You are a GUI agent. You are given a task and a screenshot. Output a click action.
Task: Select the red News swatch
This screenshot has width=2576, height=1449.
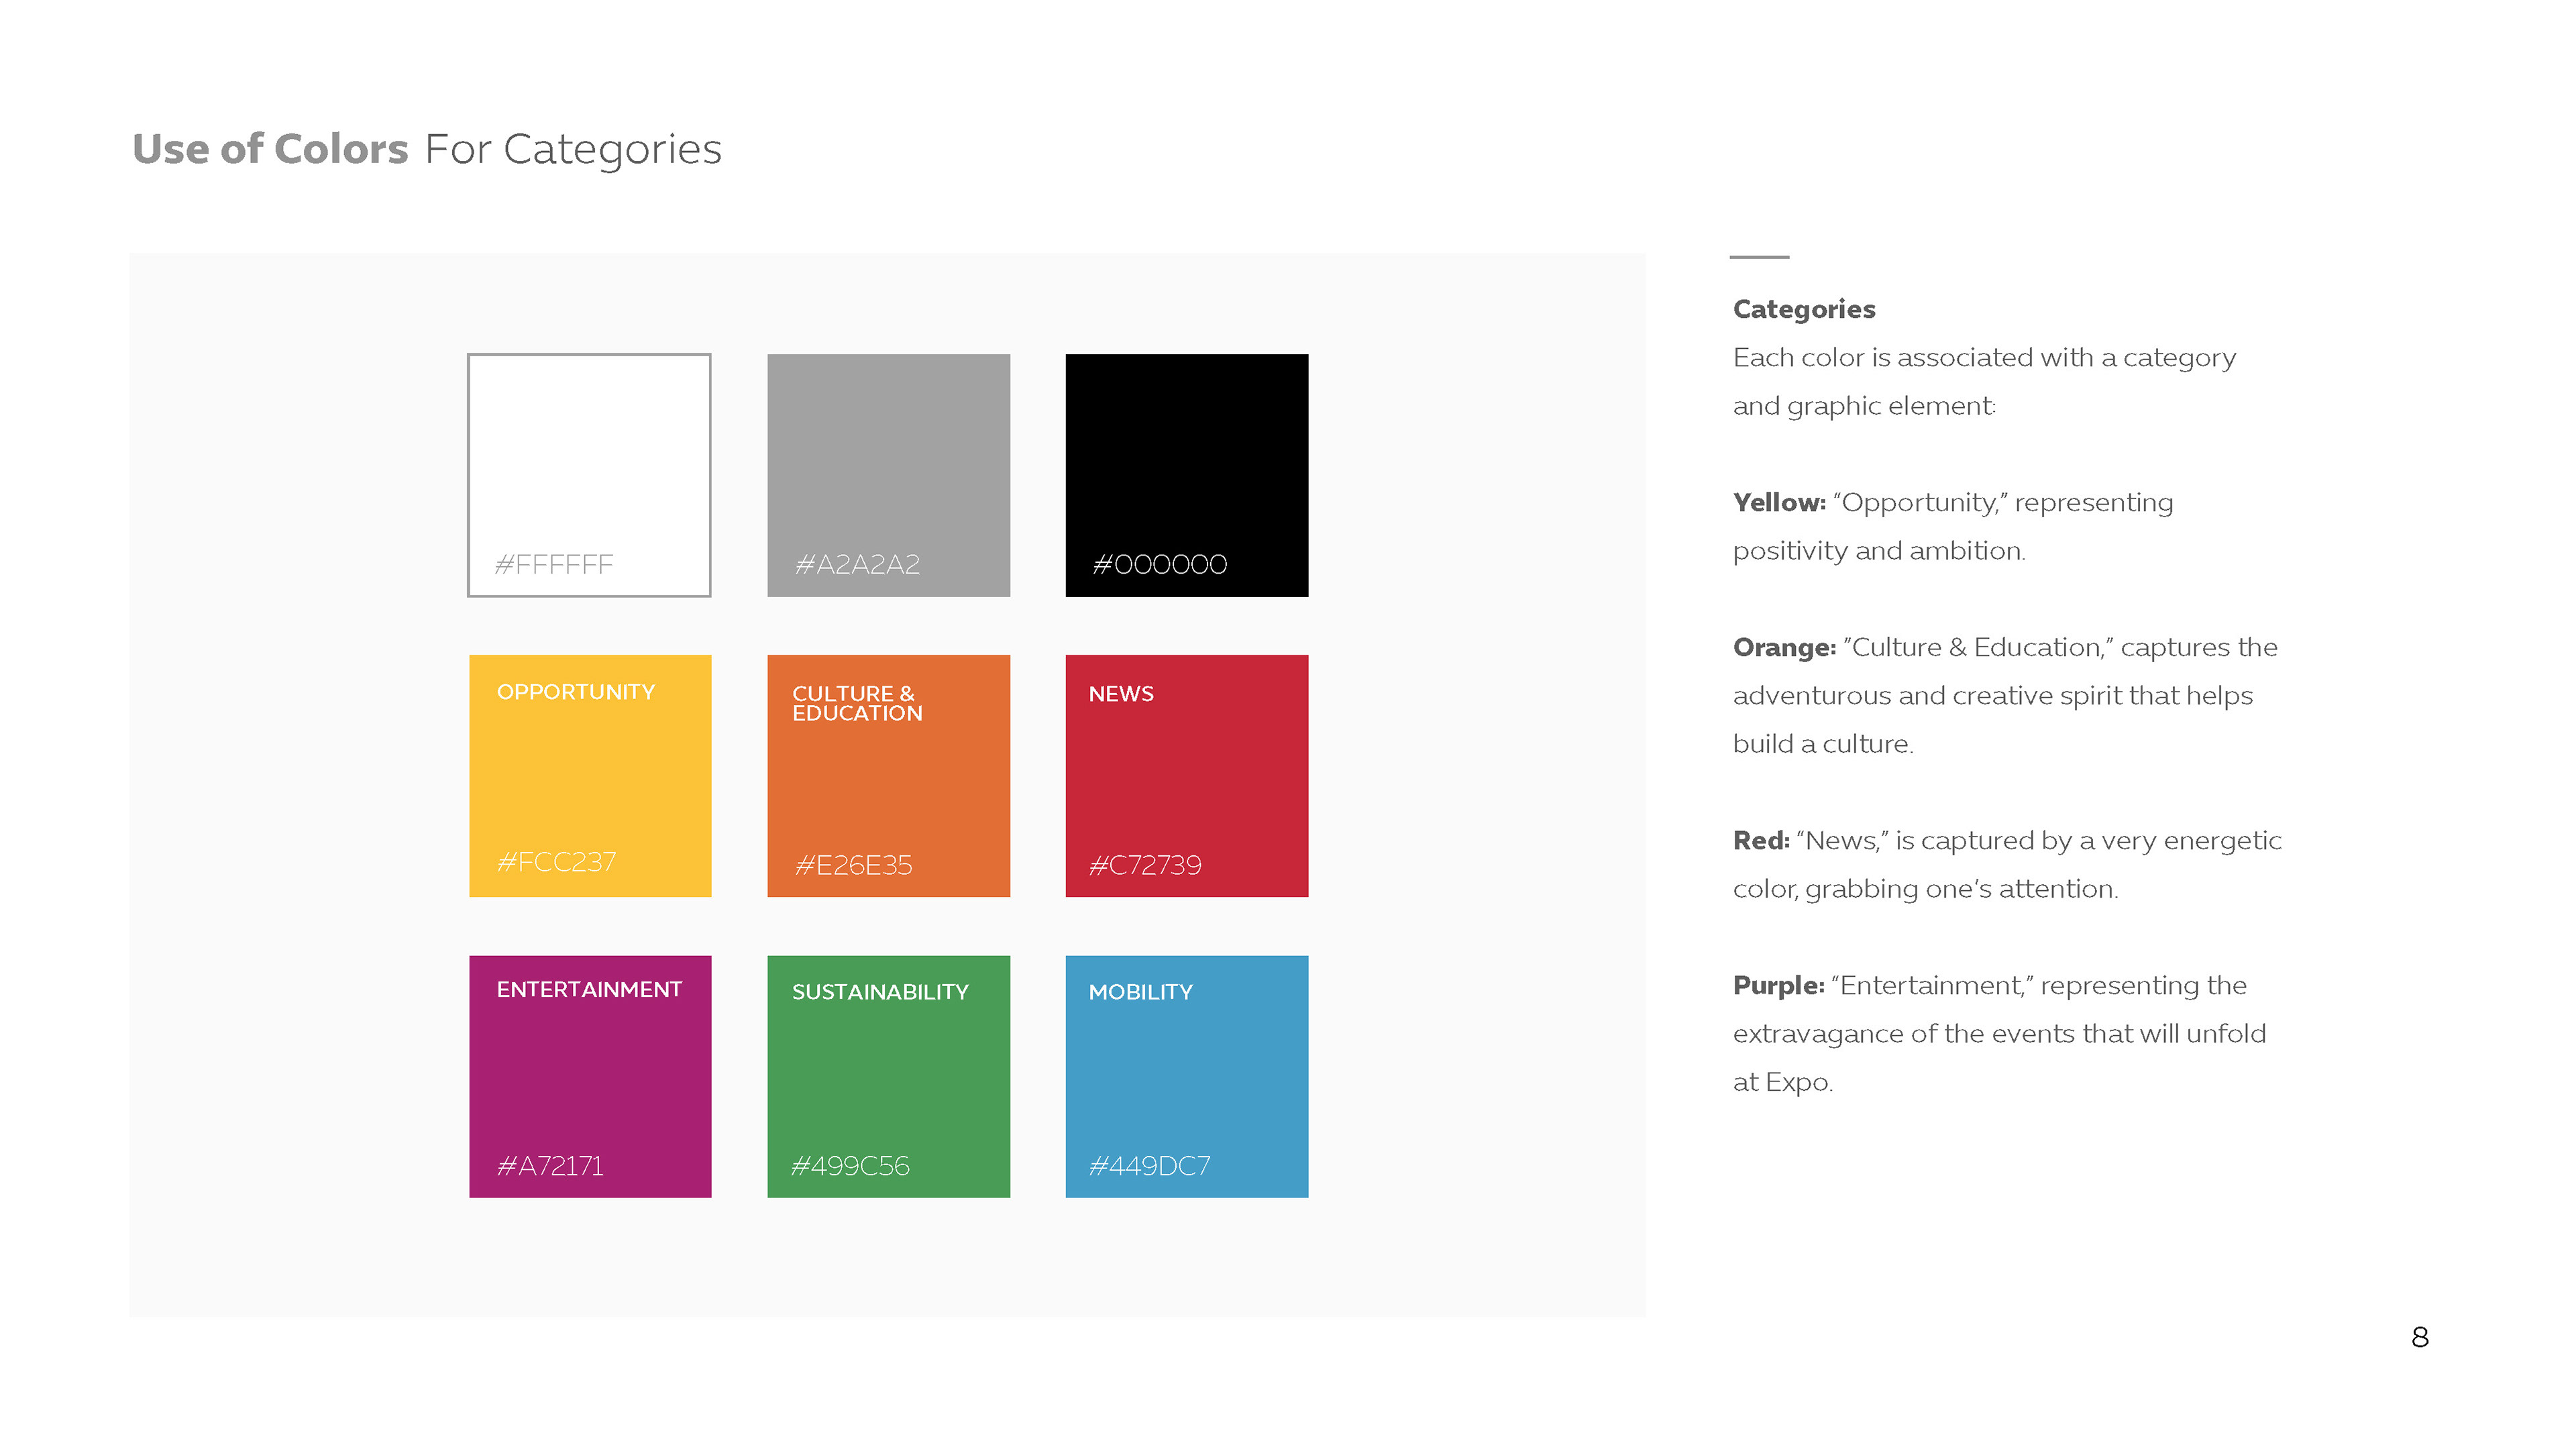tap(1186, 775)
